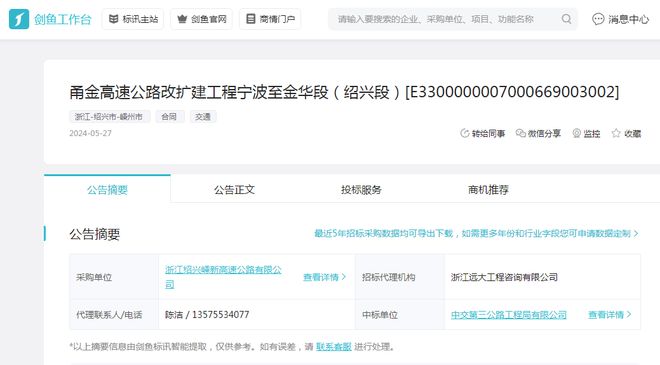The image size is (660, 365).
Task: Select the 浙江-绍兴市-嵊州市 tag
Action: click(109, 117)
